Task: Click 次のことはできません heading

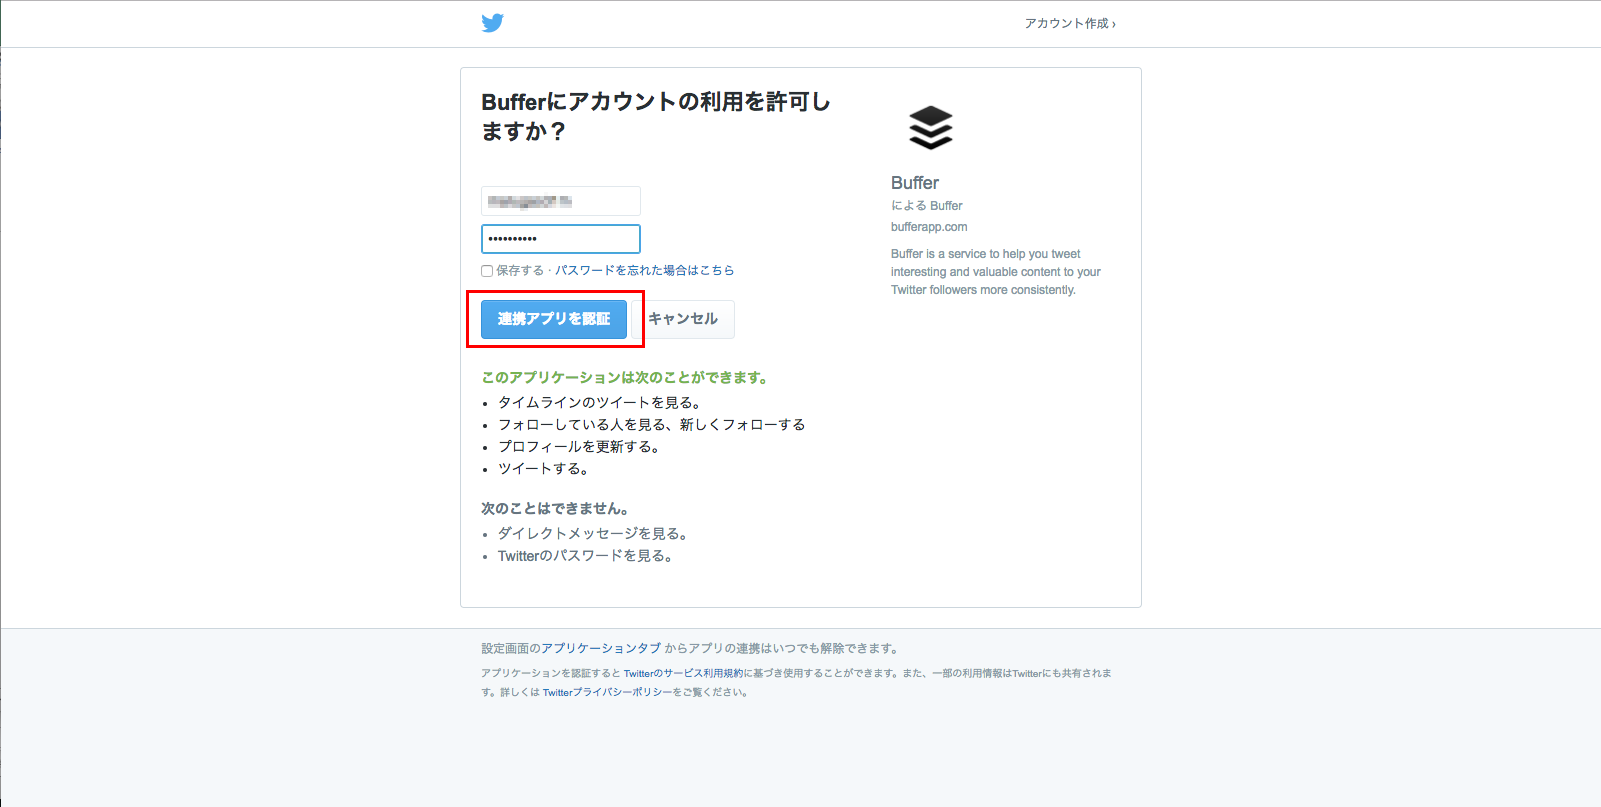Action: coord(555,508)
